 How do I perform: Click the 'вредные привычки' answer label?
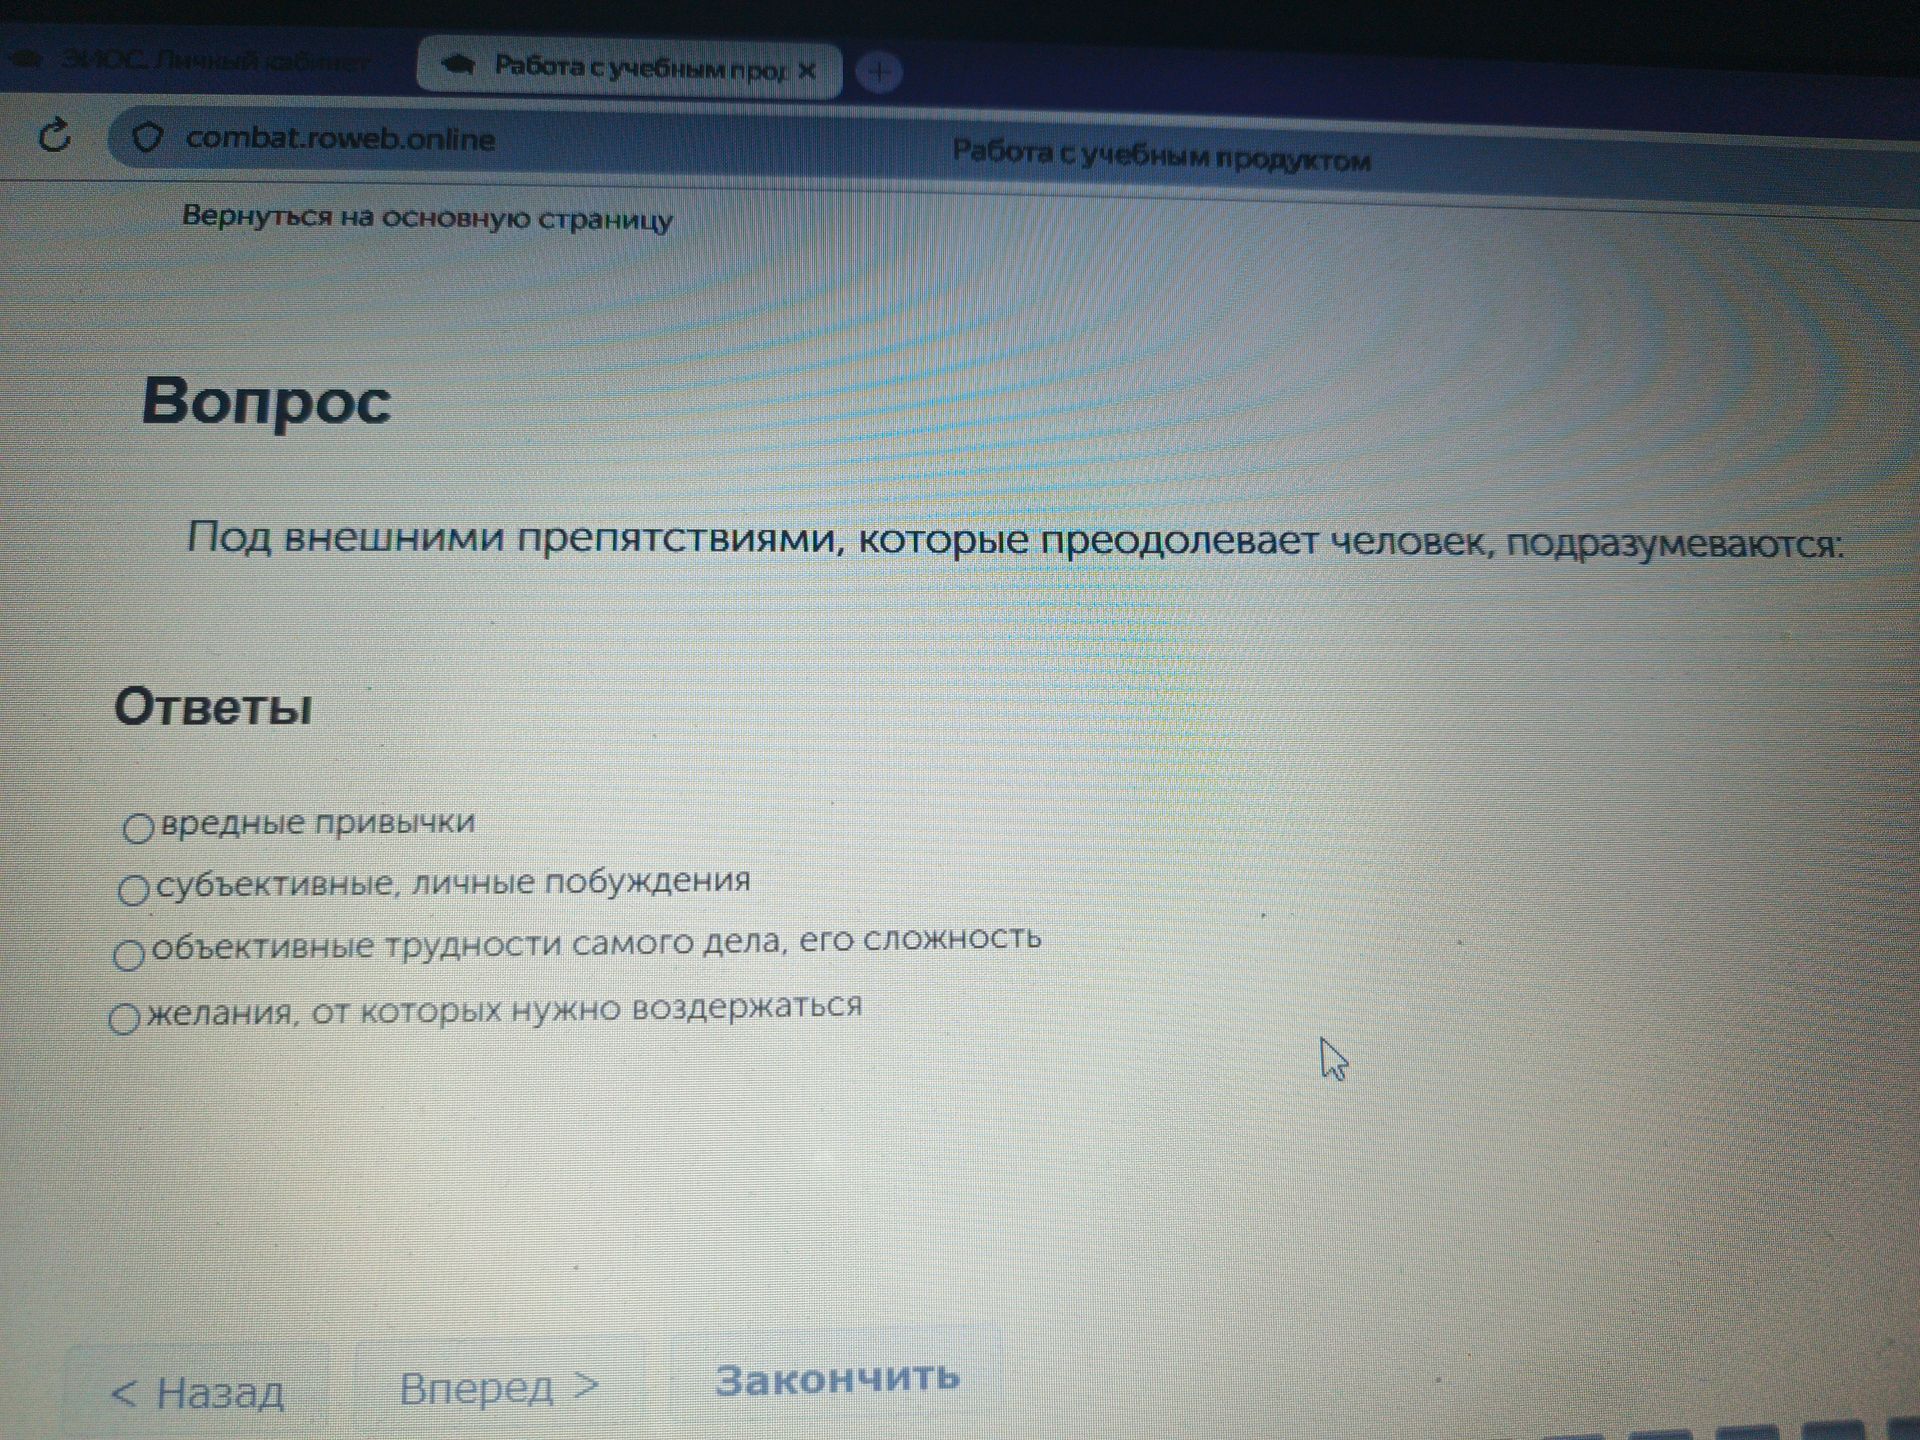tap(318, 822)
